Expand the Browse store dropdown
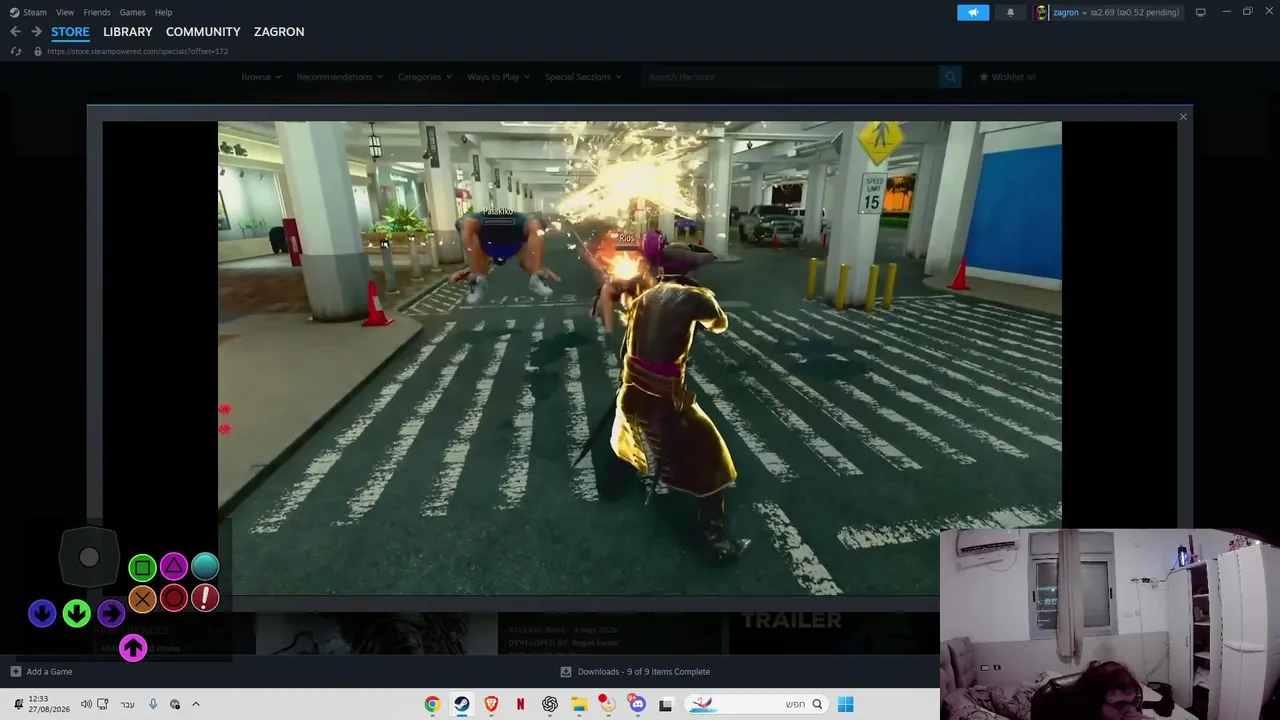This screenshot has width=1280, height=720. (x=261, y=77)
